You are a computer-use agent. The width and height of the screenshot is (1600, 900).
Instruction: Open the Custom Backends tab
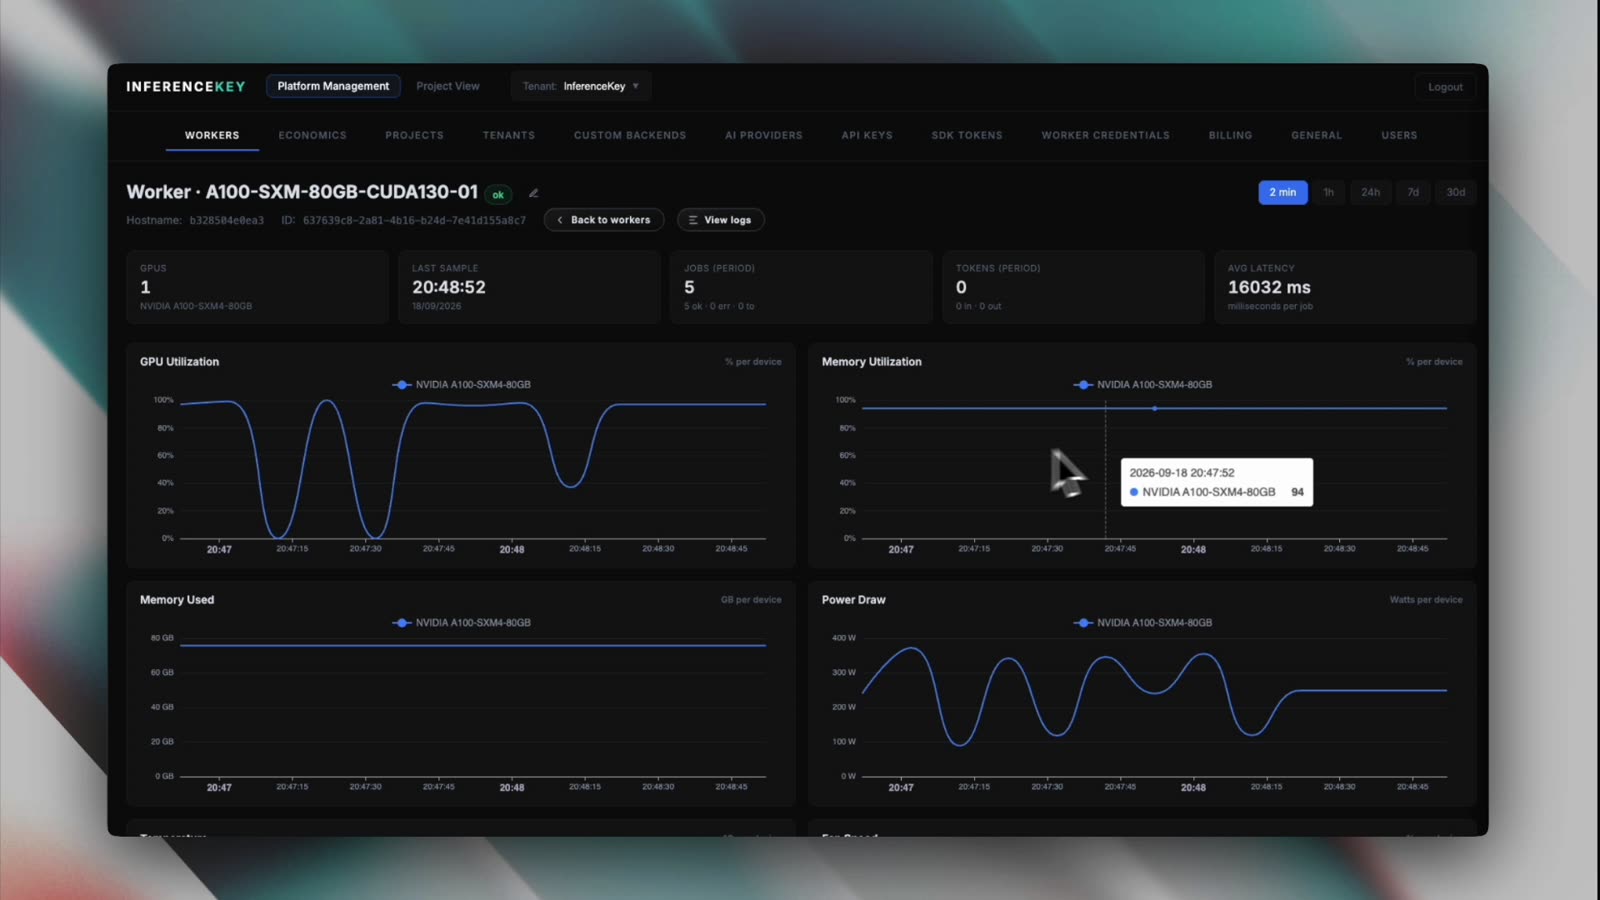[630, 135]
